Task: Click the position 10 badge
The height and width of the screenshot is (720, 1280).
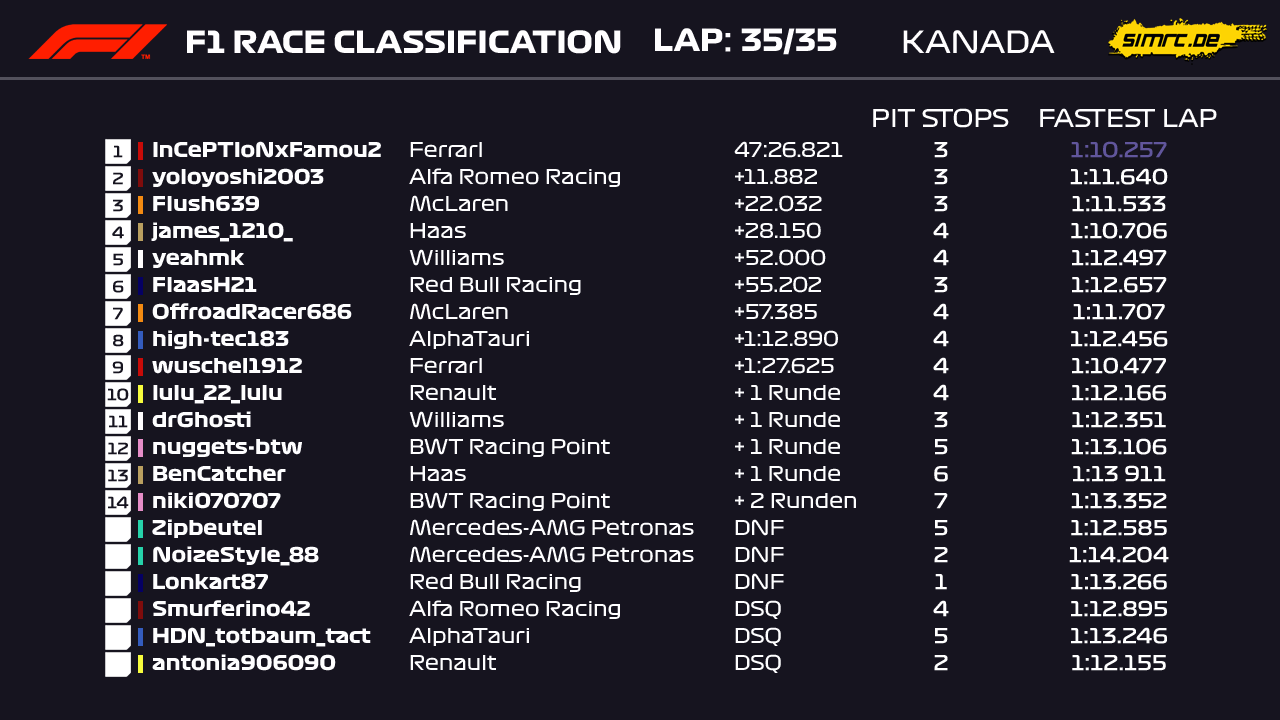Action: [x=118, y=394]
